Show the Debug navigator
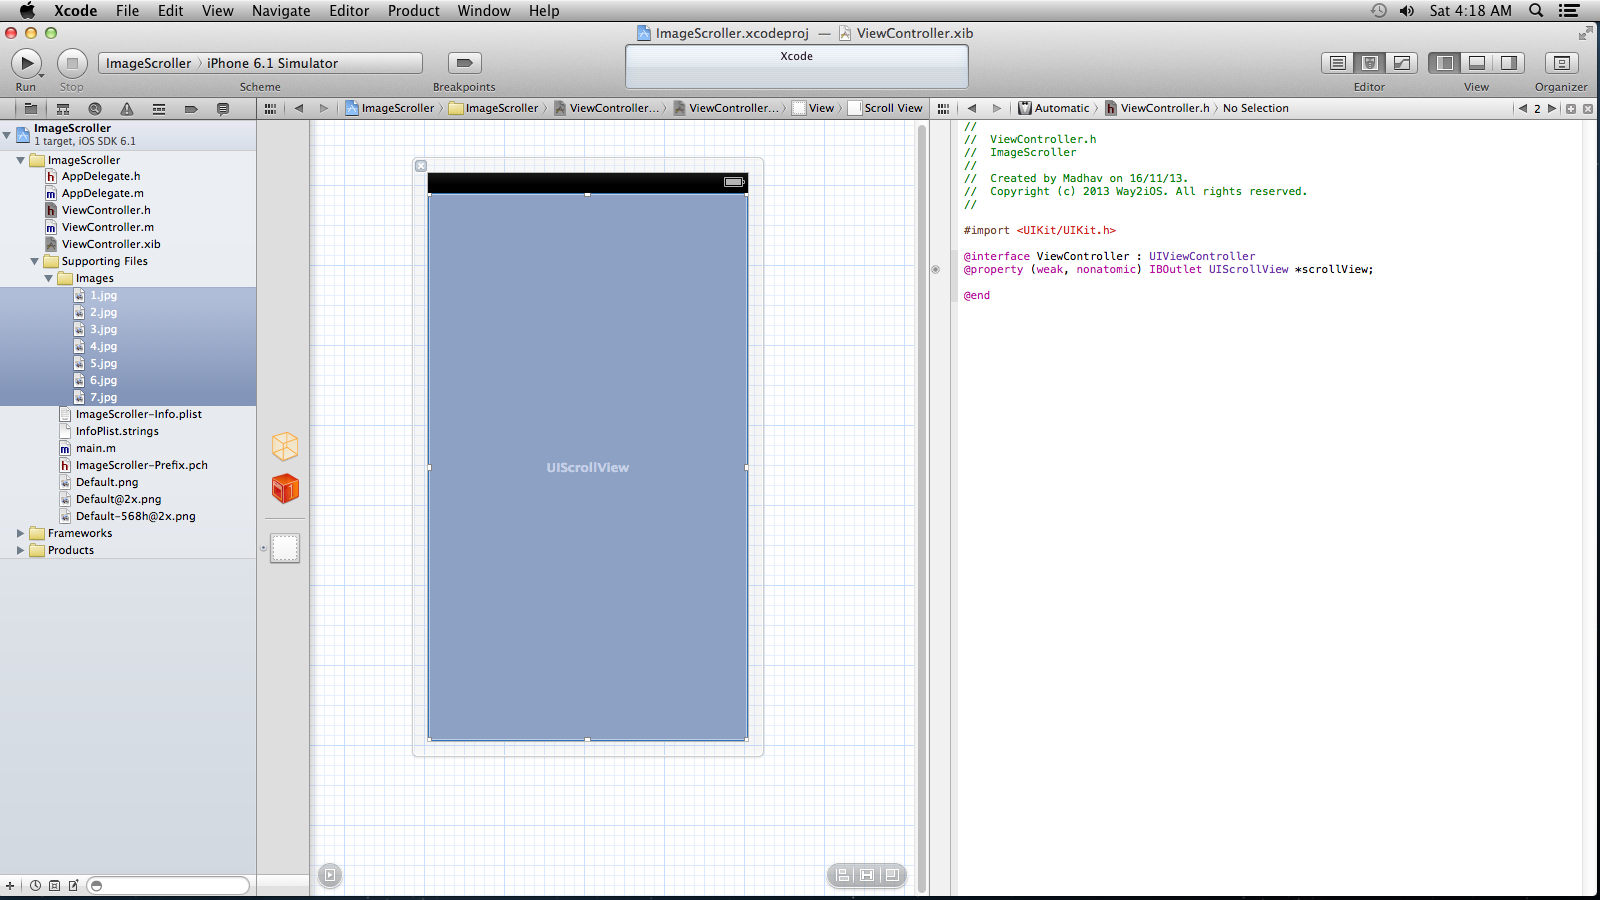The height and width of the screenshot is (900, 1600). click(x=159, y=108)
